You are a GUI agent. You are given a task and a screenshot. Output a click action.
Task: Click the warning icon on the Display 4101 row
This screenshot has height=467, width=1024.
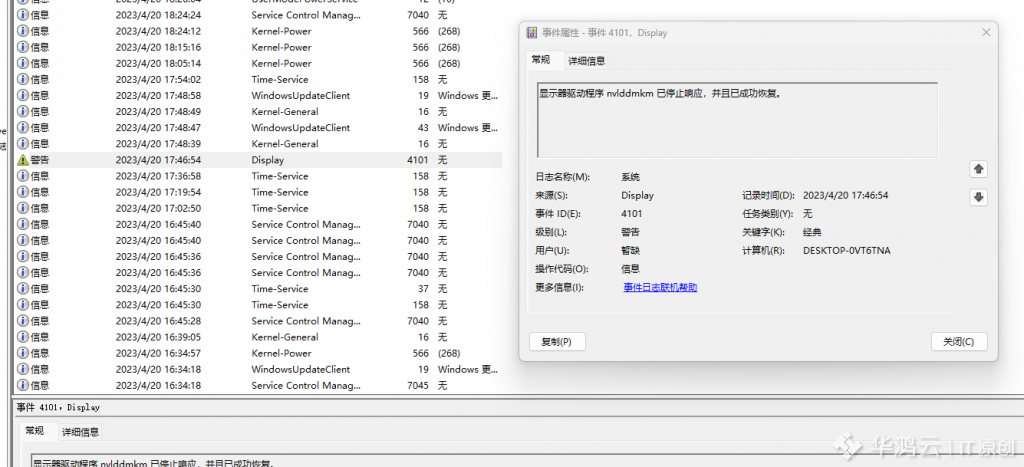pyautogui.click(x=23, y=160)
